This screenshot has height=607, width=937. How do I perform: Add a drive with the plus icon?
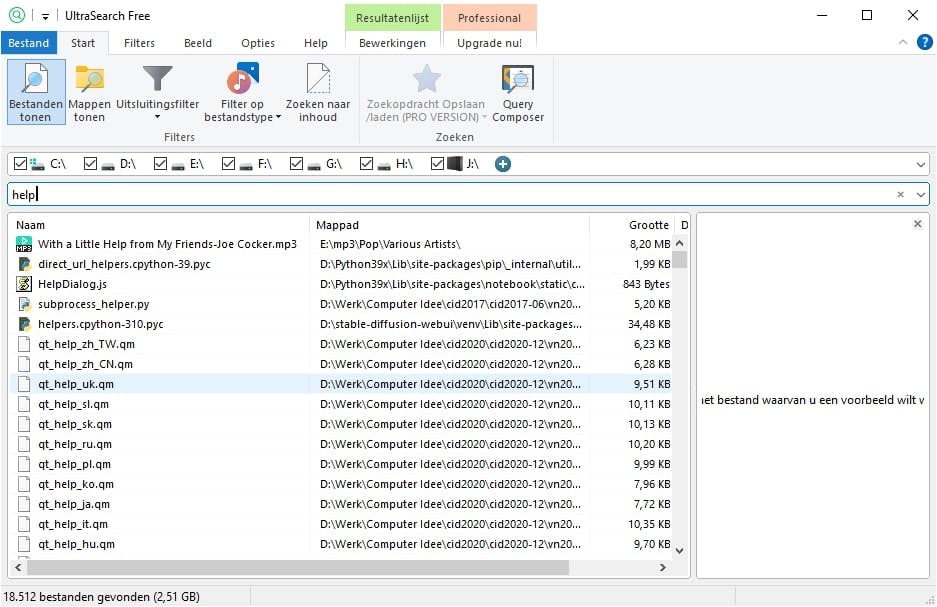pyautogui.click(x=503, y=164)
